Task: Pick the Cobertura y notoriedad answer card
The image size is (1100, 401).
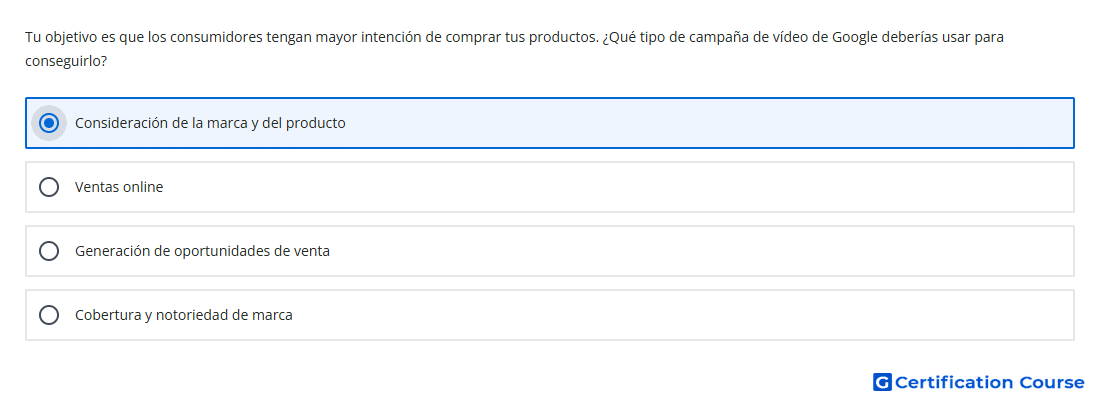Action: tap(550, 315)
